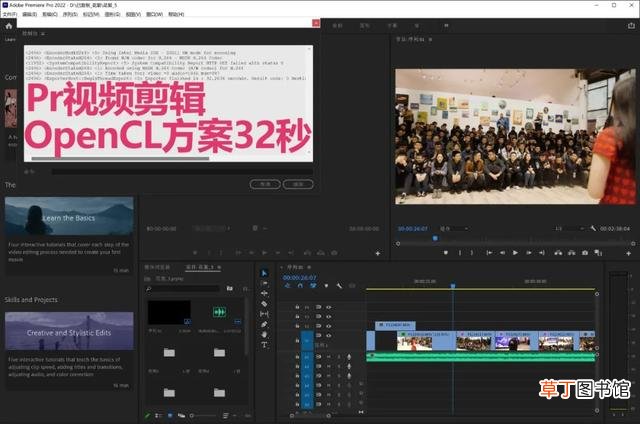Click the Project panel search field

click(x=182, y=289)
